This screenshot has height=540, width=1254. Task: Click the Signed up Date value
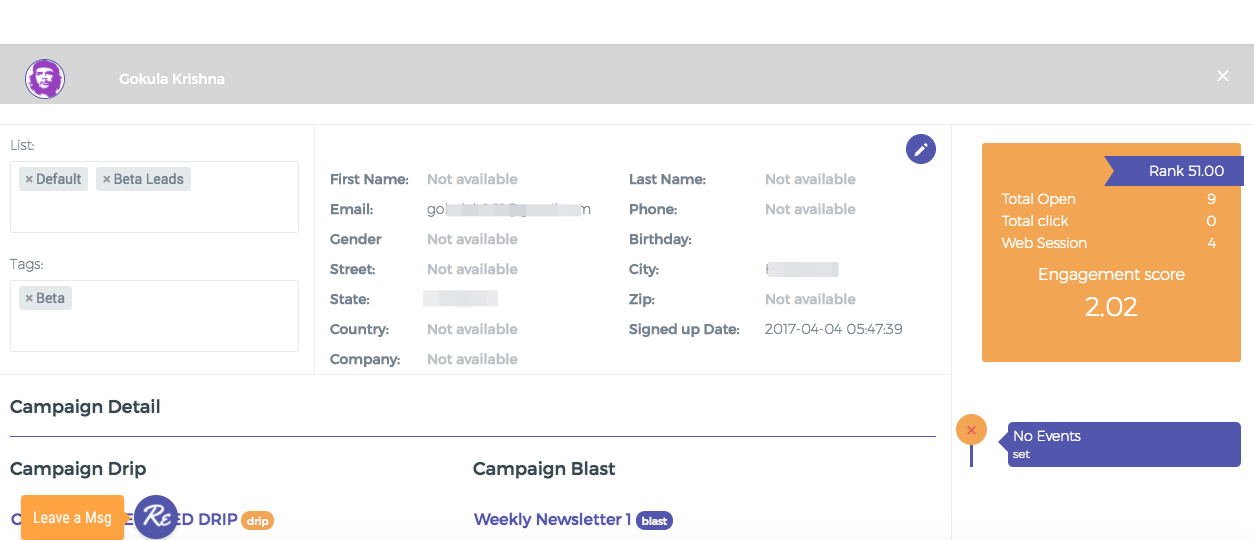(833, 329)
